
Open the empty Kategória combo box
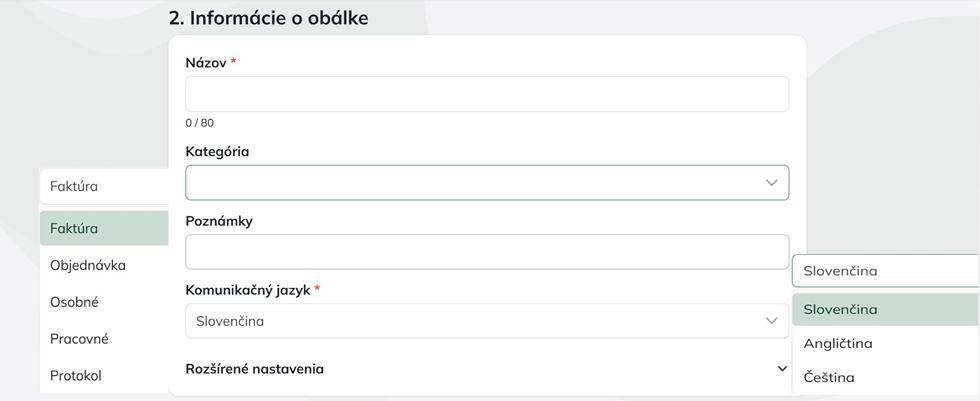pyautogui.click(x=470, y=183)
